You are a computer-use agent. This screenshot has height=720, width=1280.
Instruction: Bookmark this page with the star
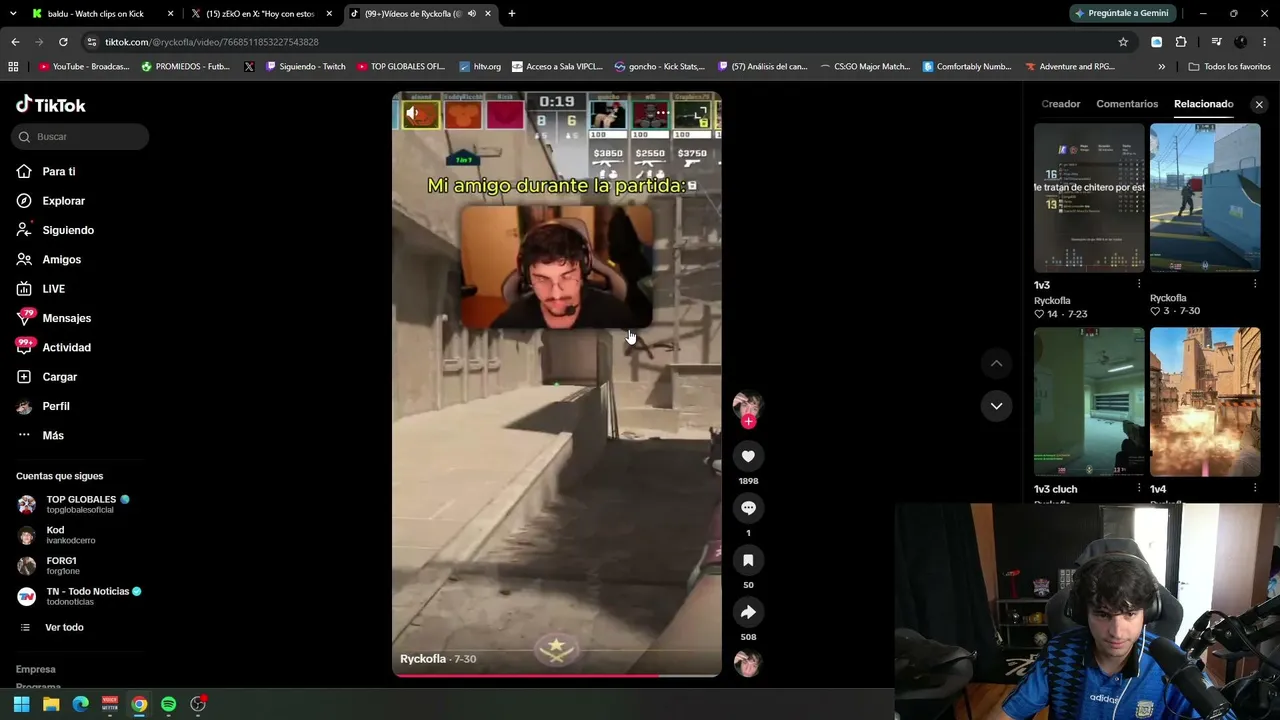pyautogui.click(x=1123, y=42)
